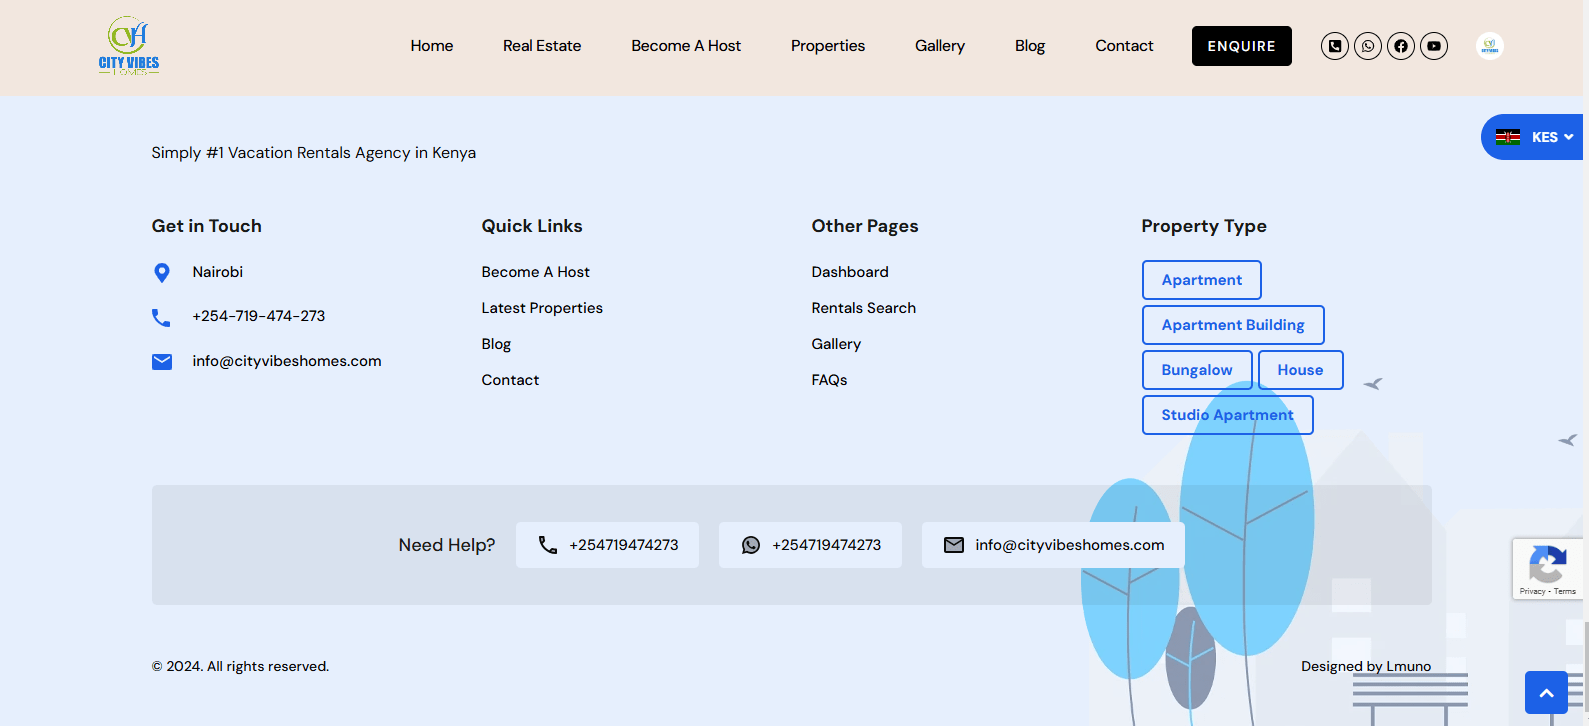Open the Real Estate menu item
Image resolution: width=1589 pixels, height=726 pixels.
(x=541, y=46)
